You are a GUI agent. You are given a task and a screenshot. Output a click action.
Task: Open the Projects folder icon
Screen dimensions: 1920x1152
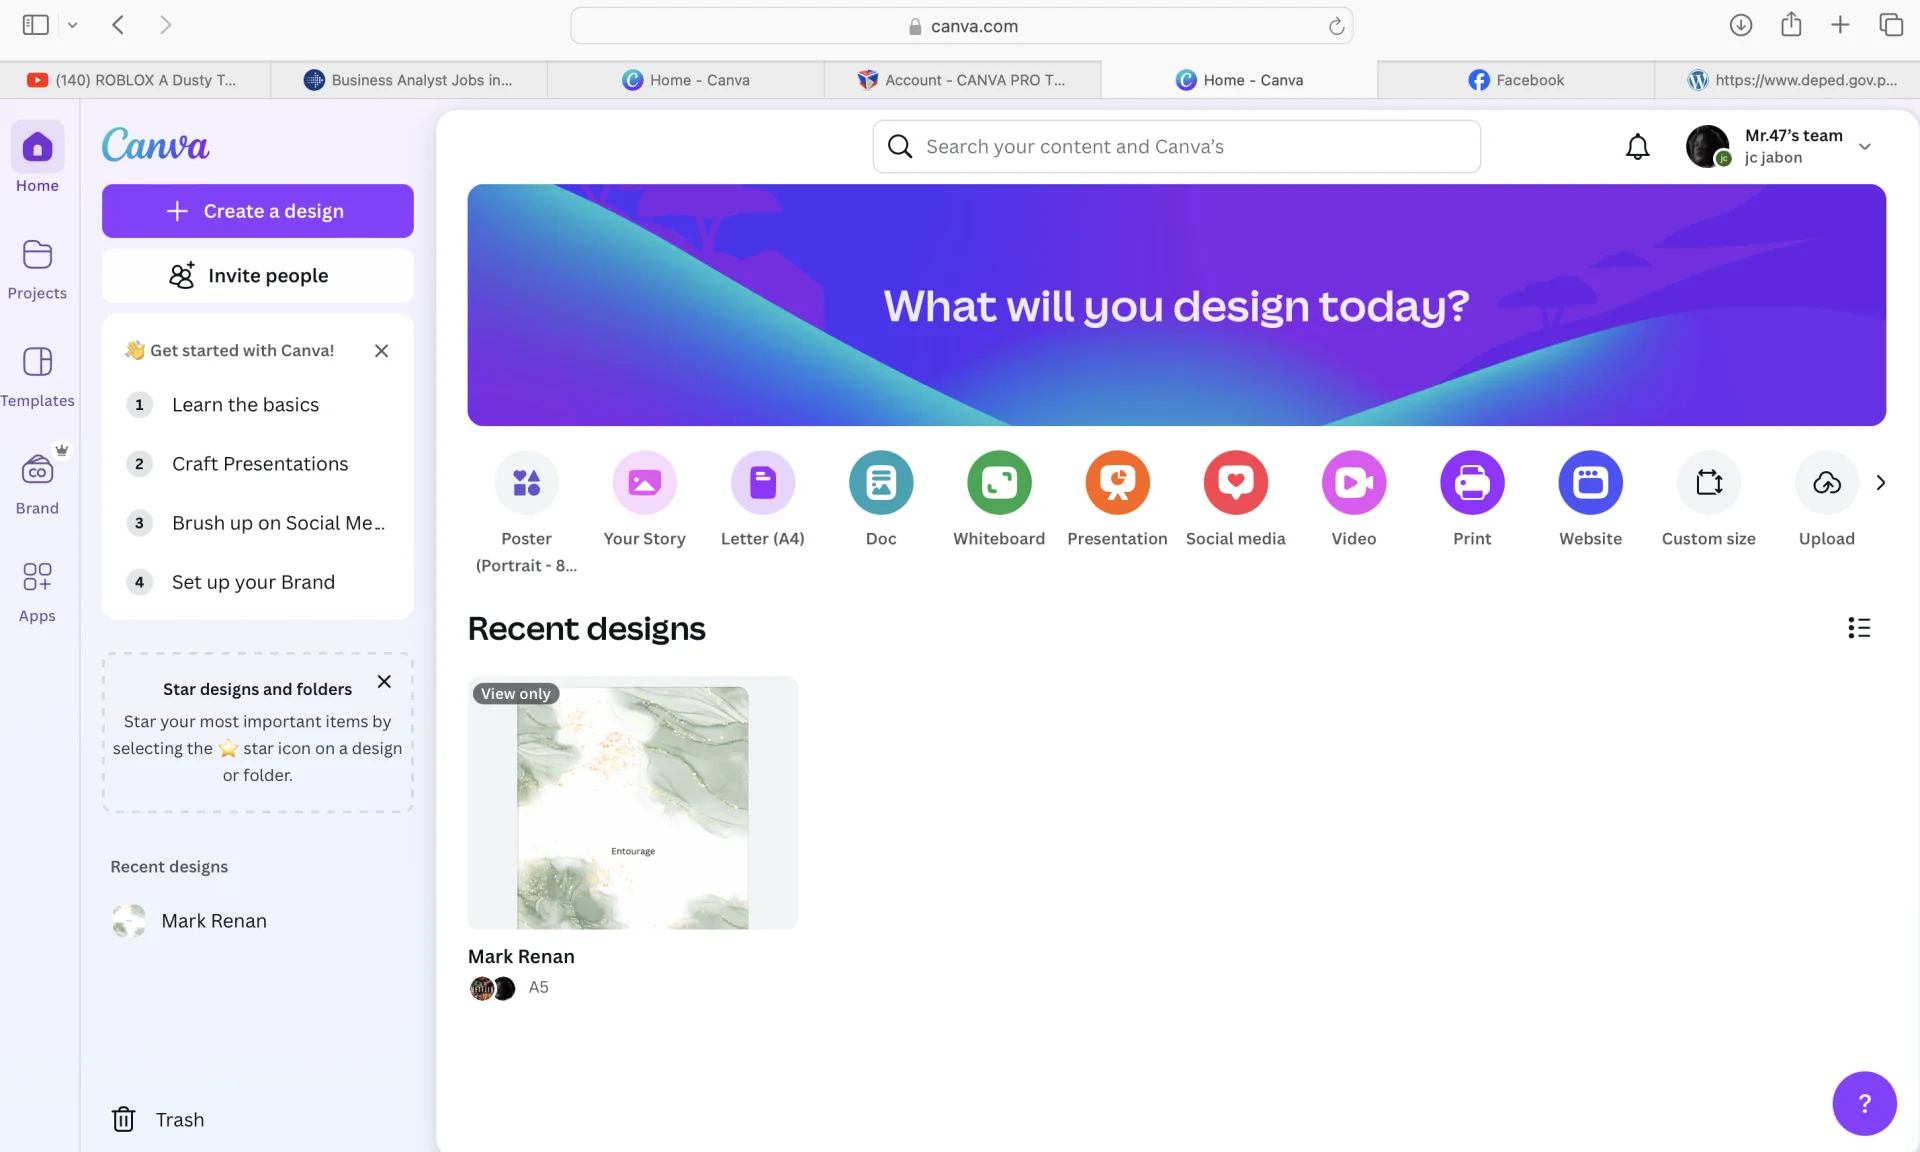pos(37,255)
